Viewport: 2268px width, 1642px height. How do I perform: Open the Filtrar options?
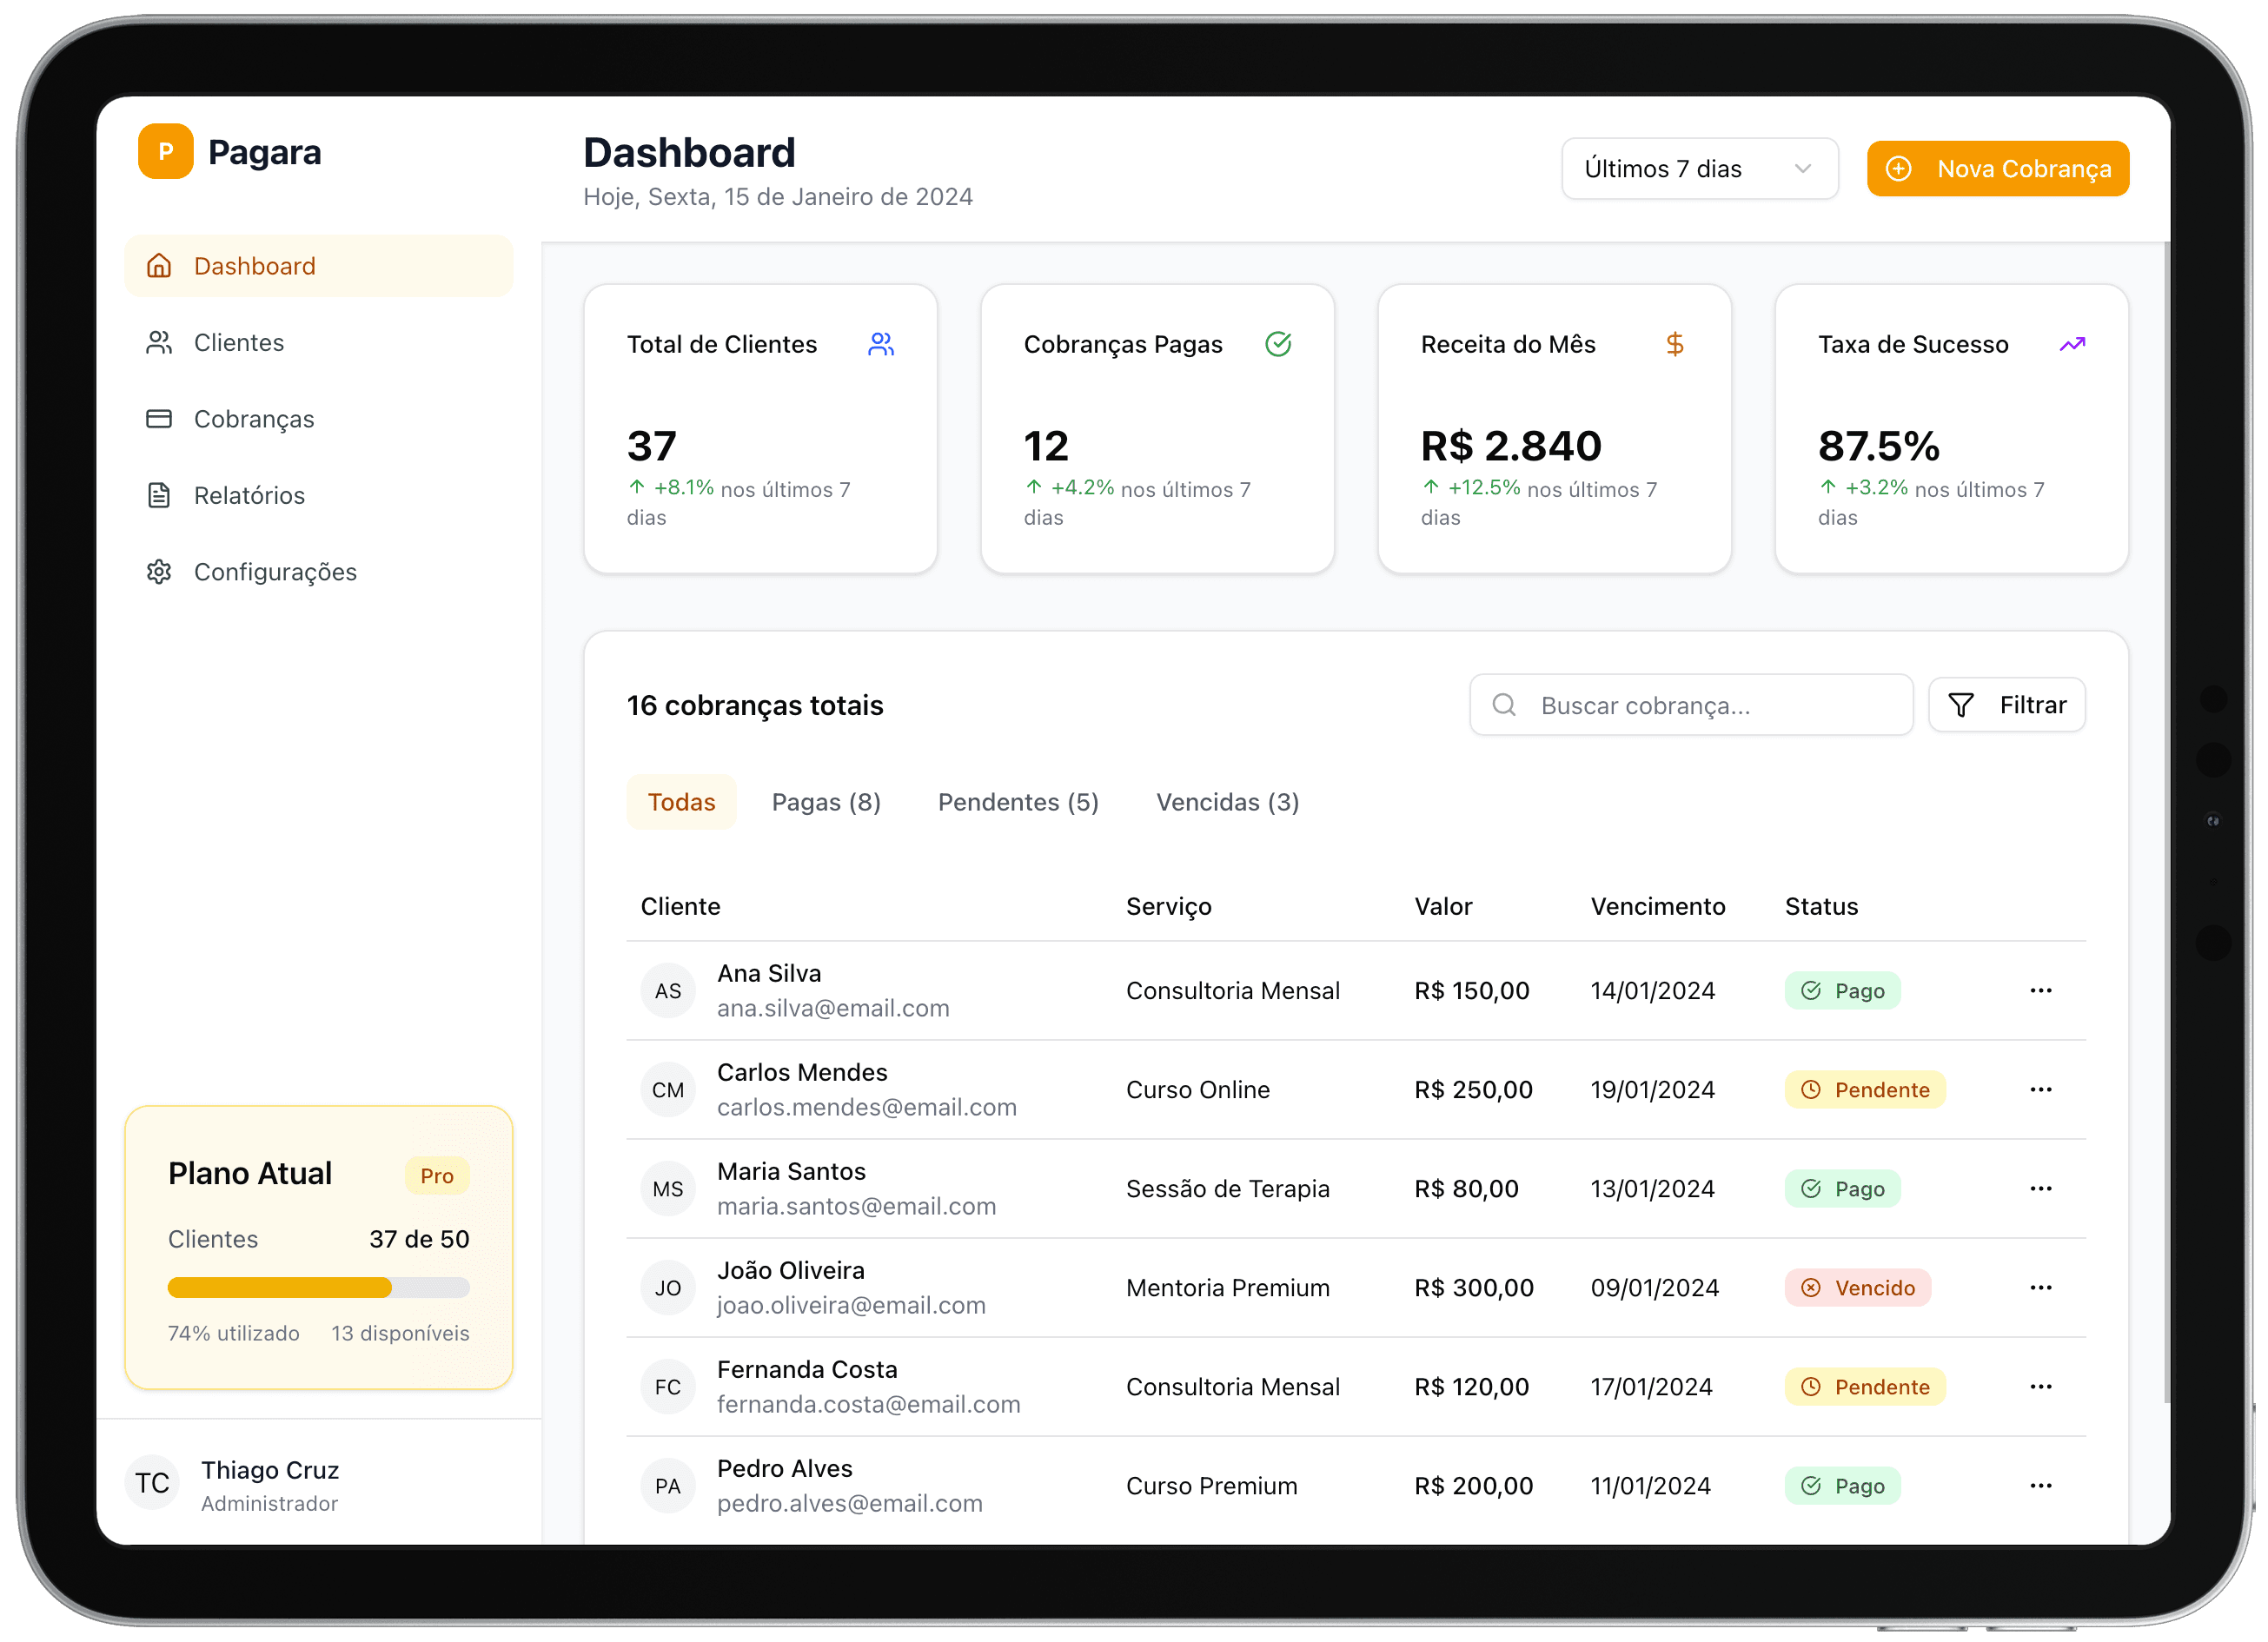click(2007, 704)
